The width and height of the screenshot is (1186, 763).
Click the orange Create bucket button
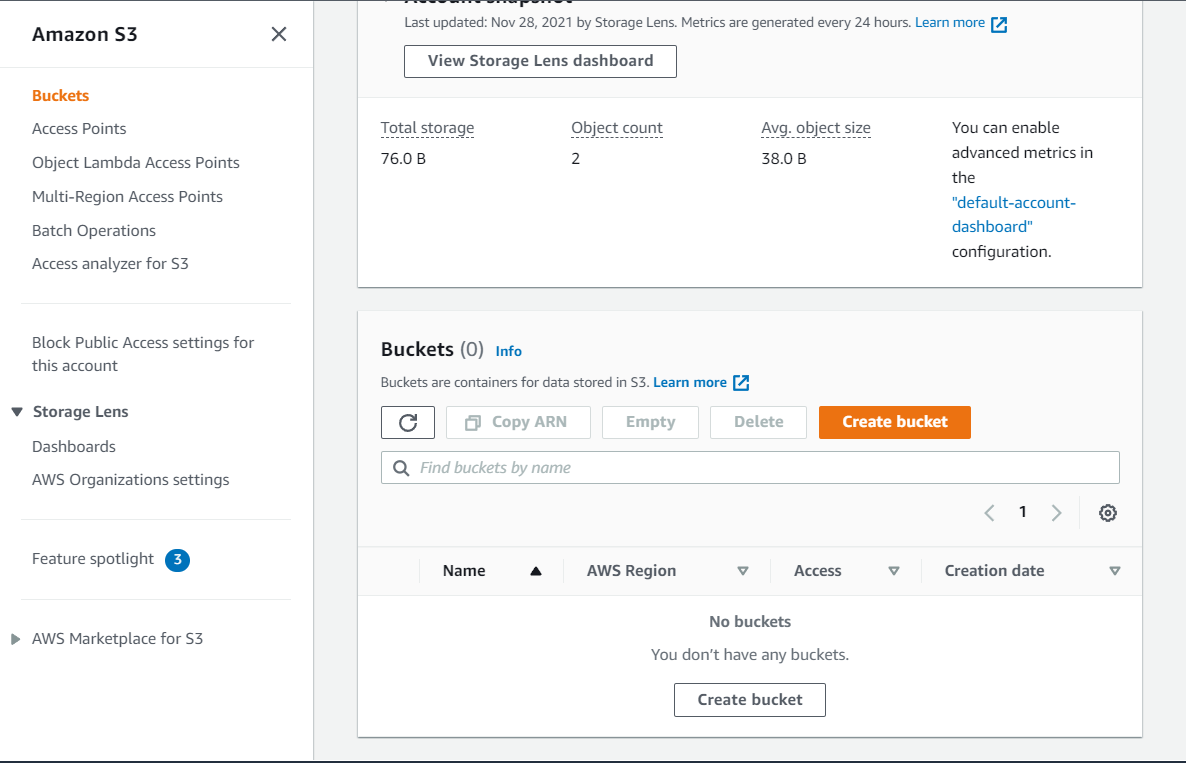pos(894,422)
